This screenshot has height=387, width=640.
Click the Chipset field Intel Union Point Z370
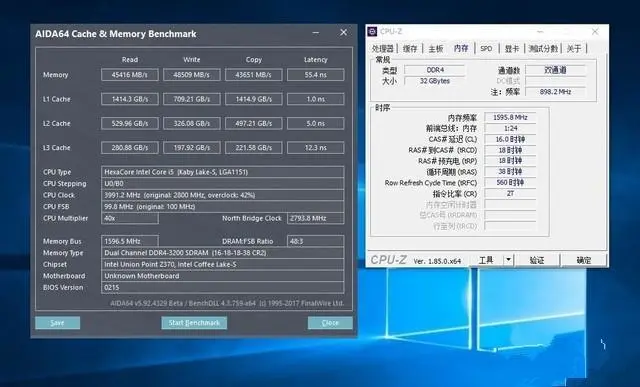[222, 265]
